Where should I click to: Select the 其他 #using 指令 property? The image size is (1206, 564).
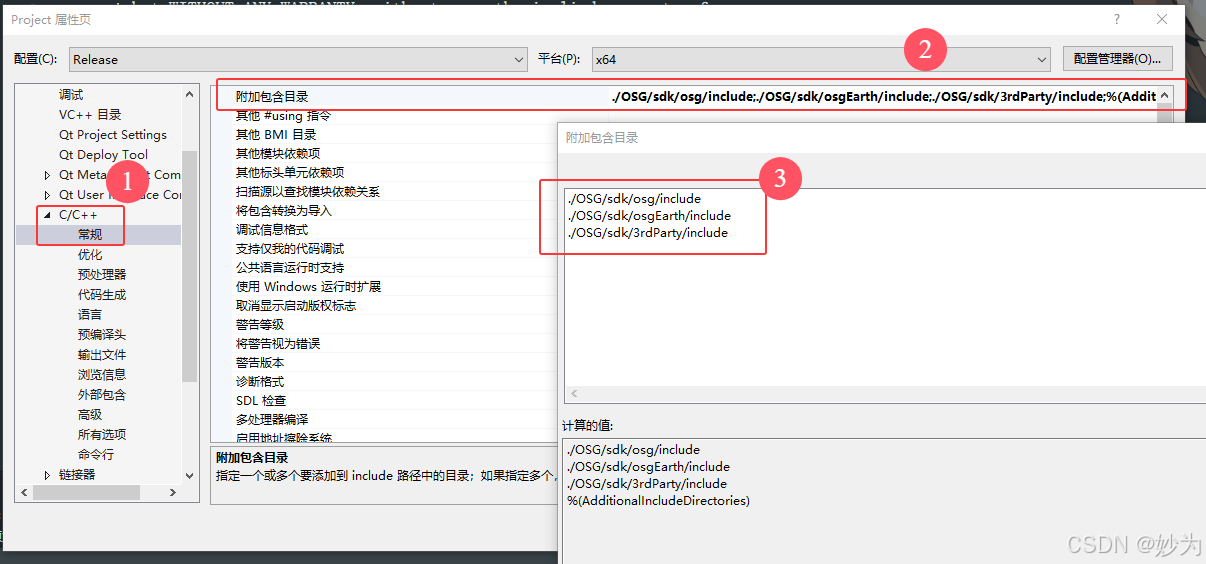283,115
